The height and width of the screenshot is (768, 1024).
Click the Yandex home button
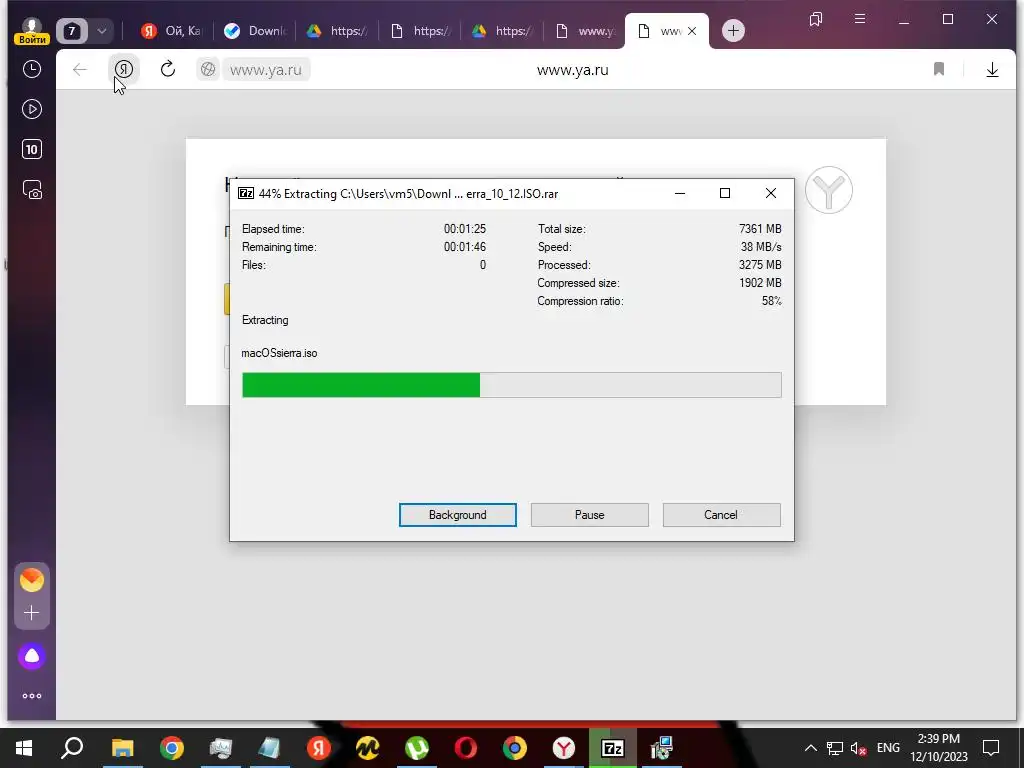click(x=123, y=69)
